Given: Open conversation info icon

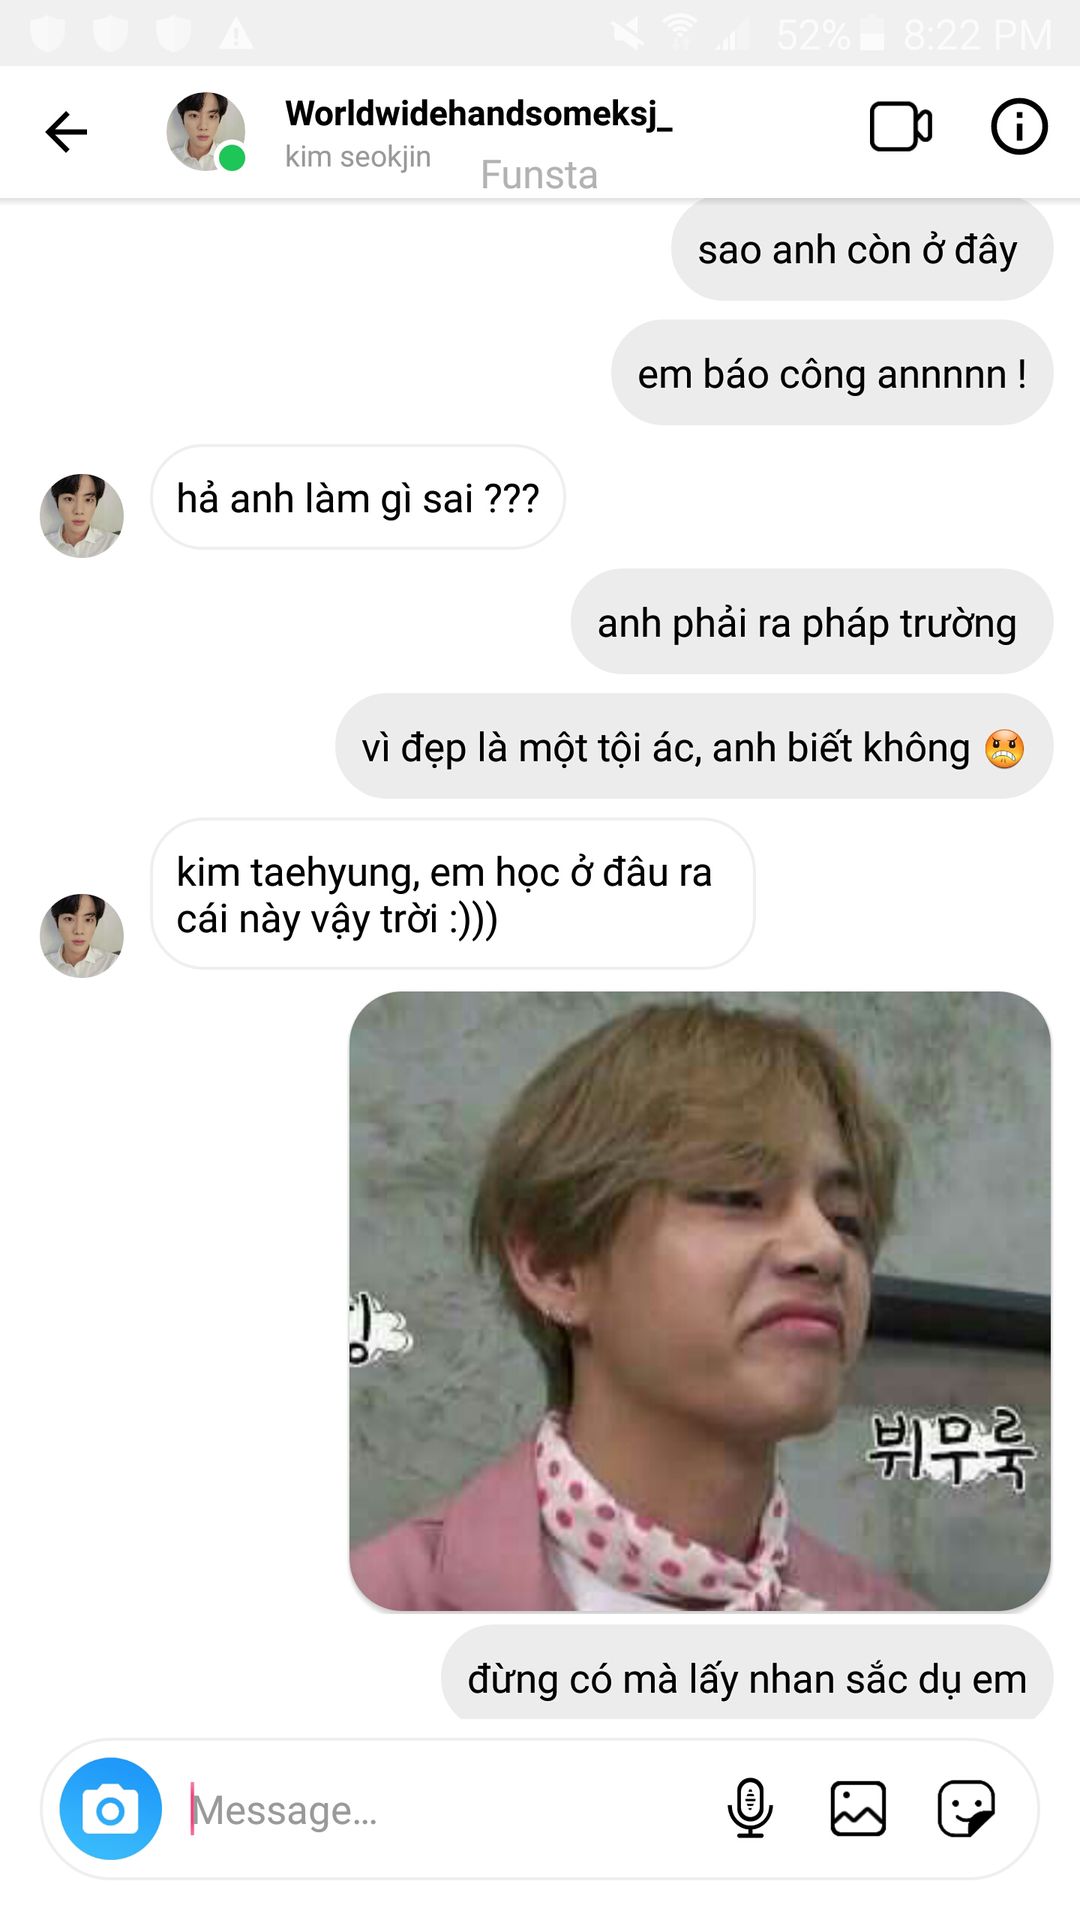Looking at the screenshot, I should pos(1019,127).
